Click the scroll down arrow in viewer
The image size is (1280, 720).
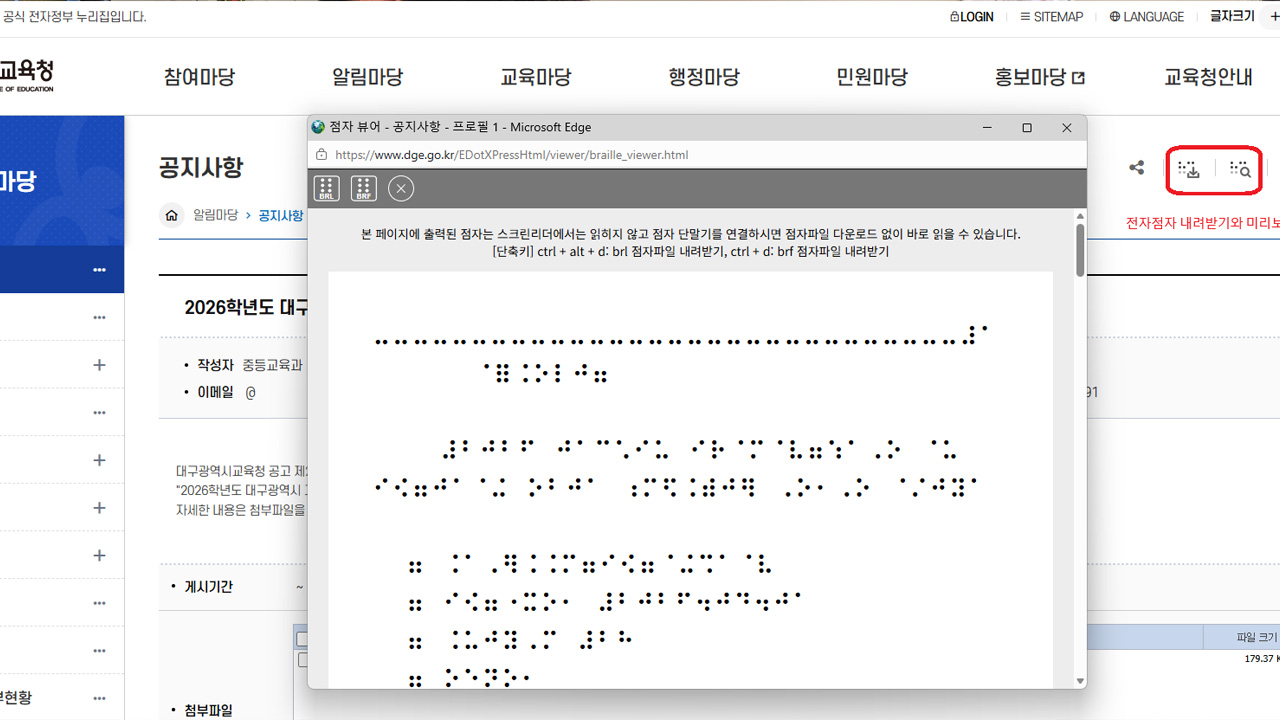[x=1080, y=681]
